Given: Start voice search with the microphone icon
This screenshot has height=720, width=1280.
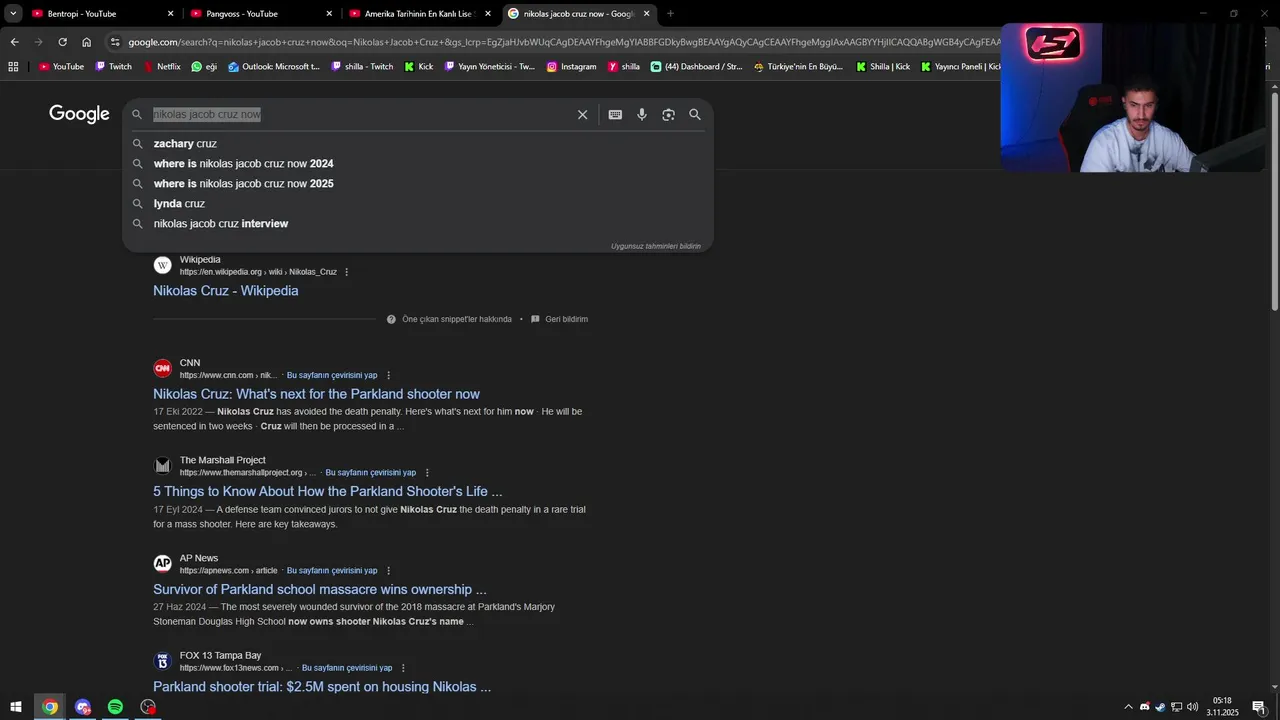Looking at the screenshot, I should [642, 115].
